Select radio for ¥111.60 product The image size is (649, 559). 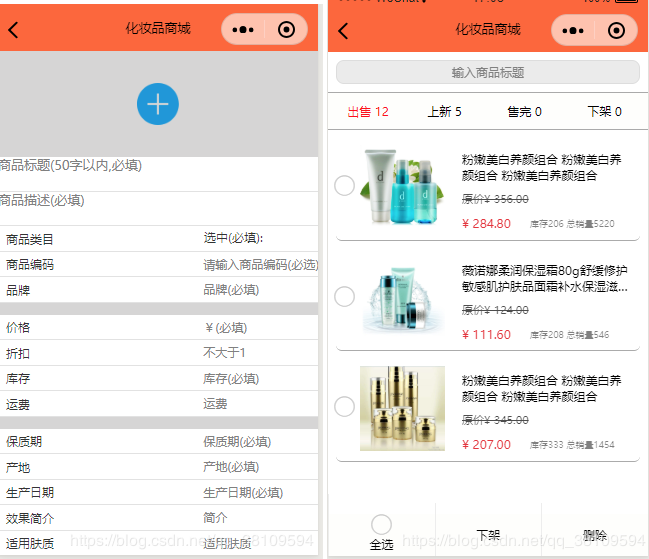[x=344, y=296]
